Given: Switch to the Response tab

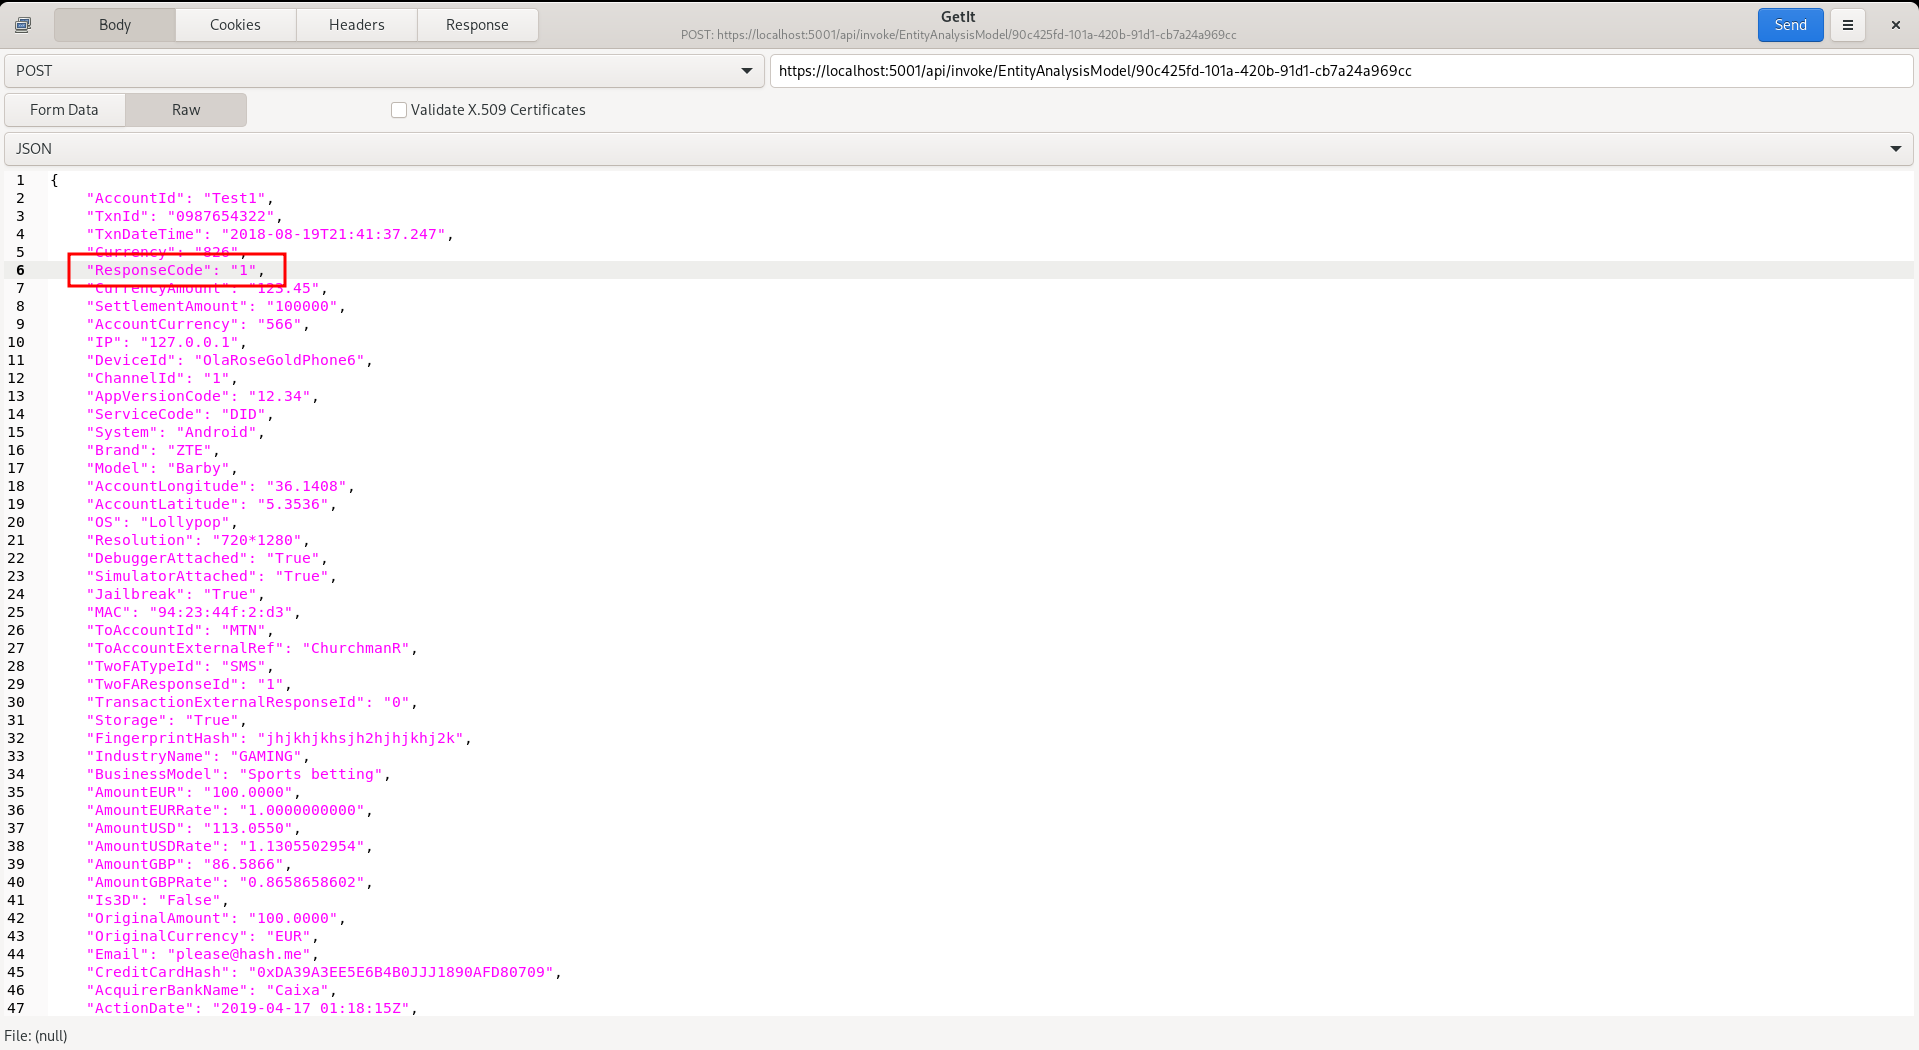Looking at the screenshot, I should coord(477,25).
